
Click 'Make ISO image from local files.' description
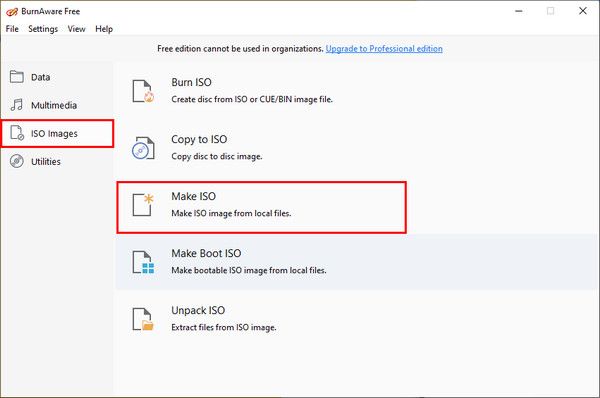point(231,214)
